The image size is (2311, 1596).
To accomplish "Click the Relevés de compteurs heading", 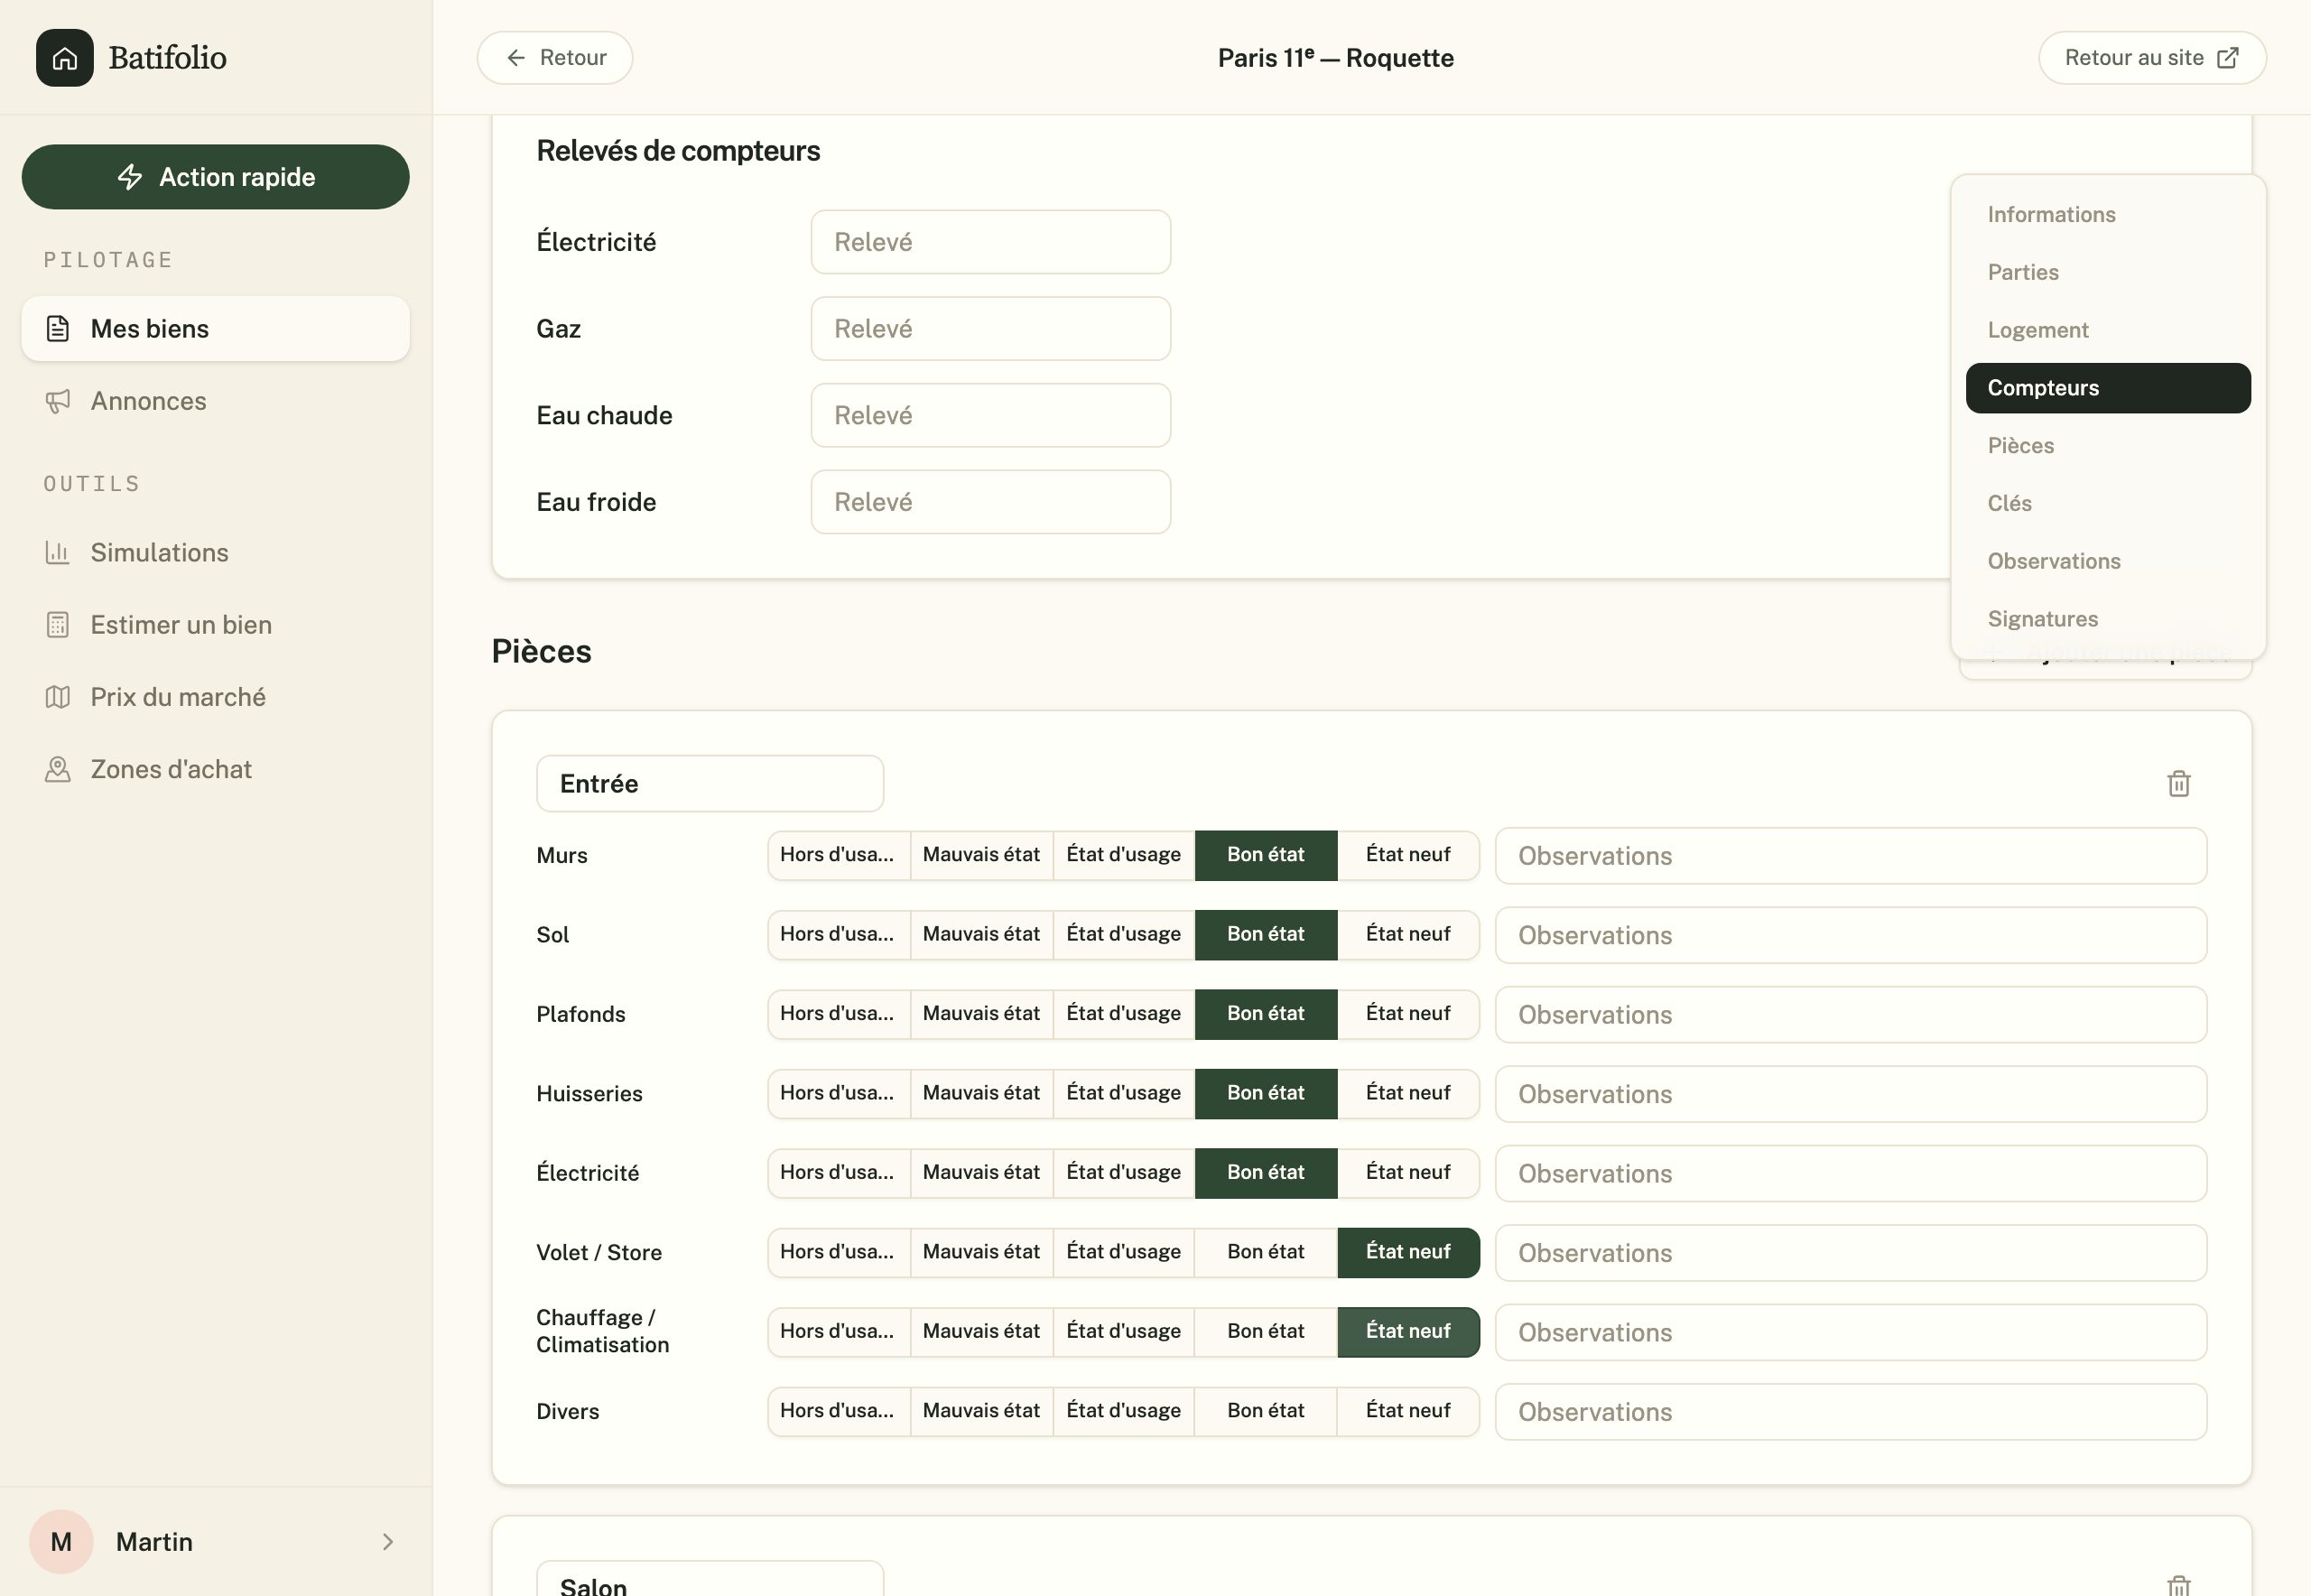I will 678,151.
